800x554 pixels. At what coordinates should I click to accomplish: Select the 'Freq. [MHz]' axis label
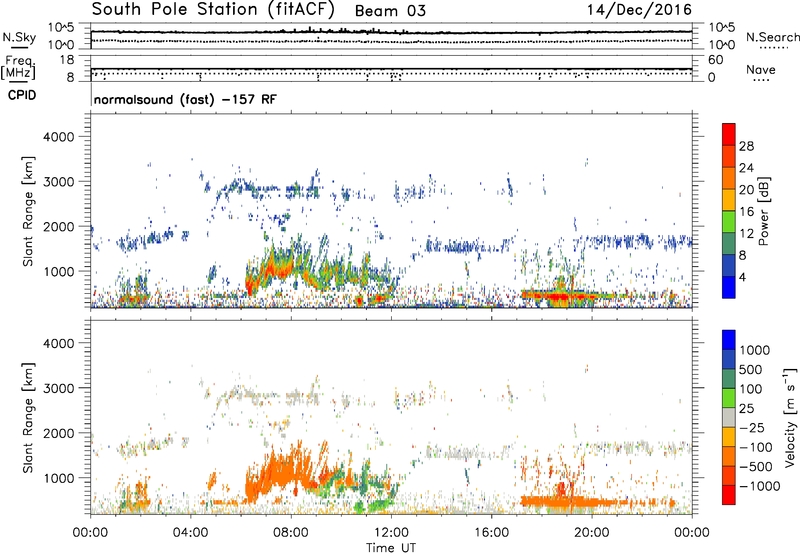tap(19, 68)
